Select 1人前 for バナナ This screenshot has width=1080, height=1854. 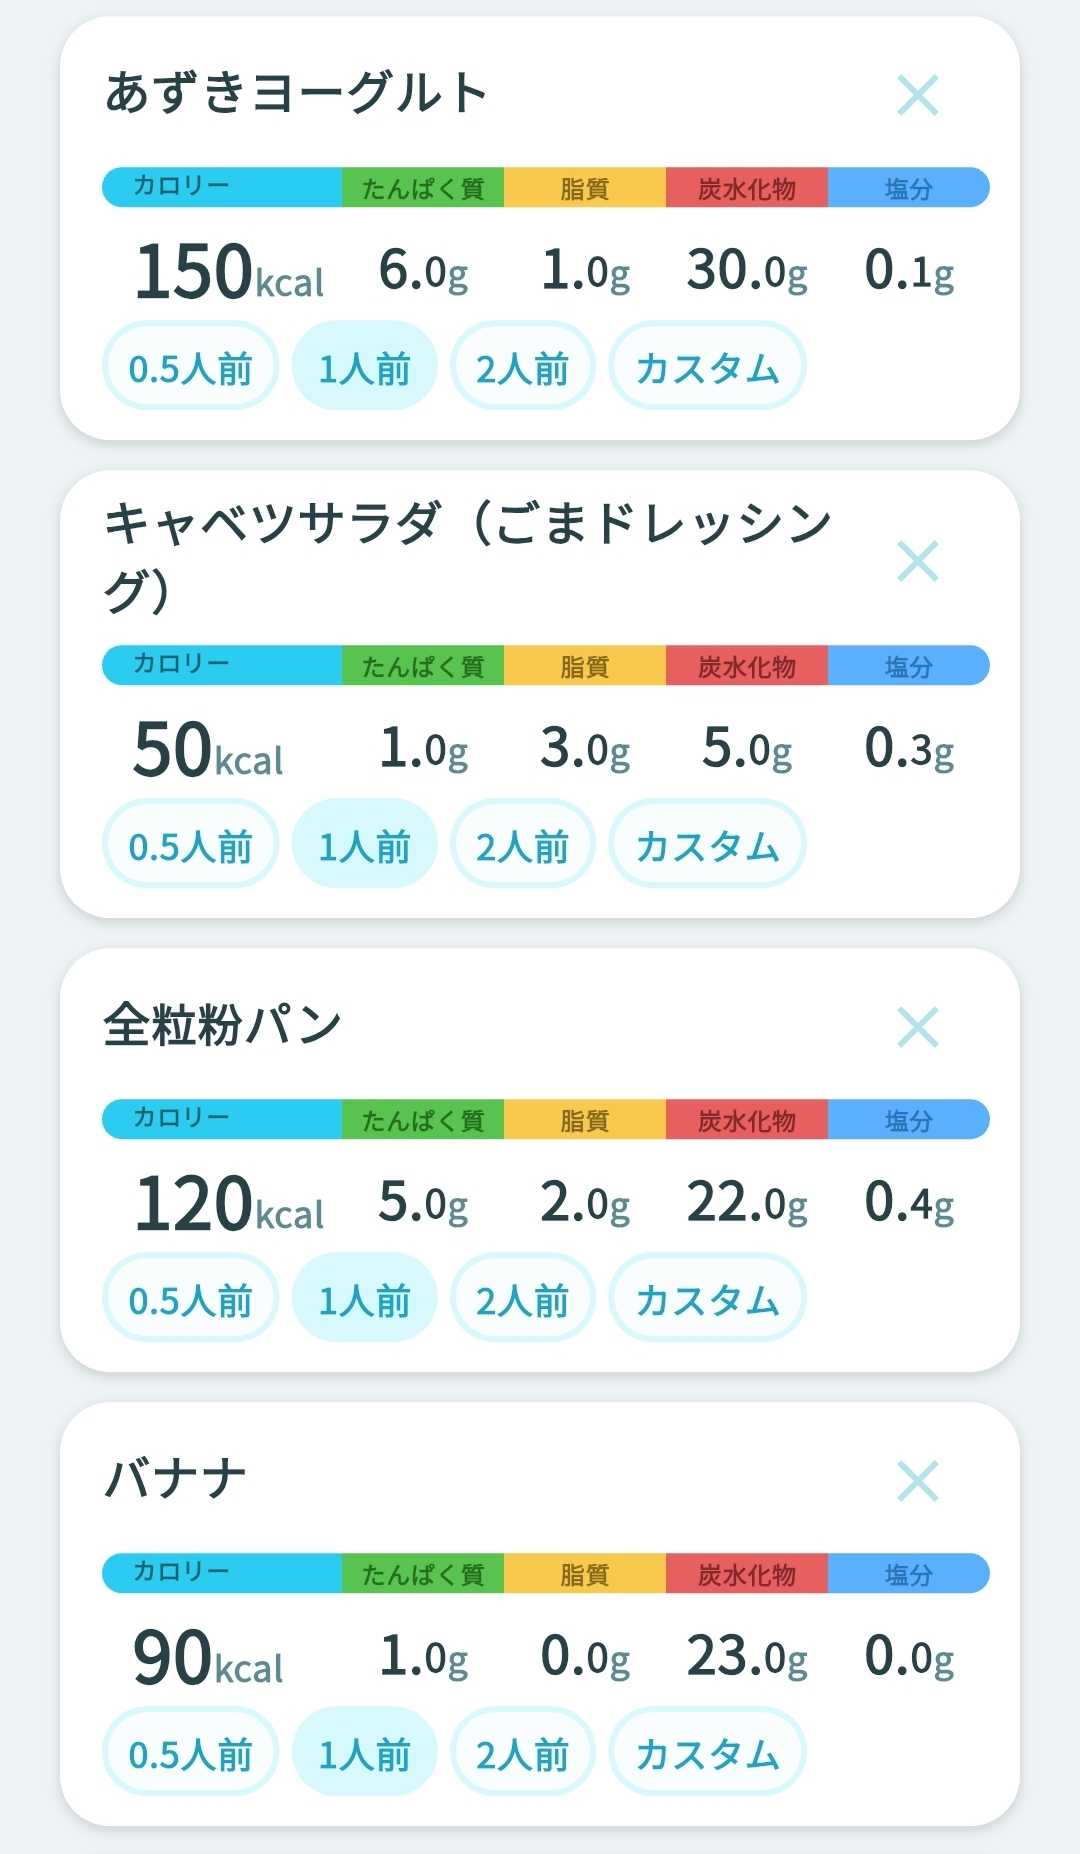364,1752
